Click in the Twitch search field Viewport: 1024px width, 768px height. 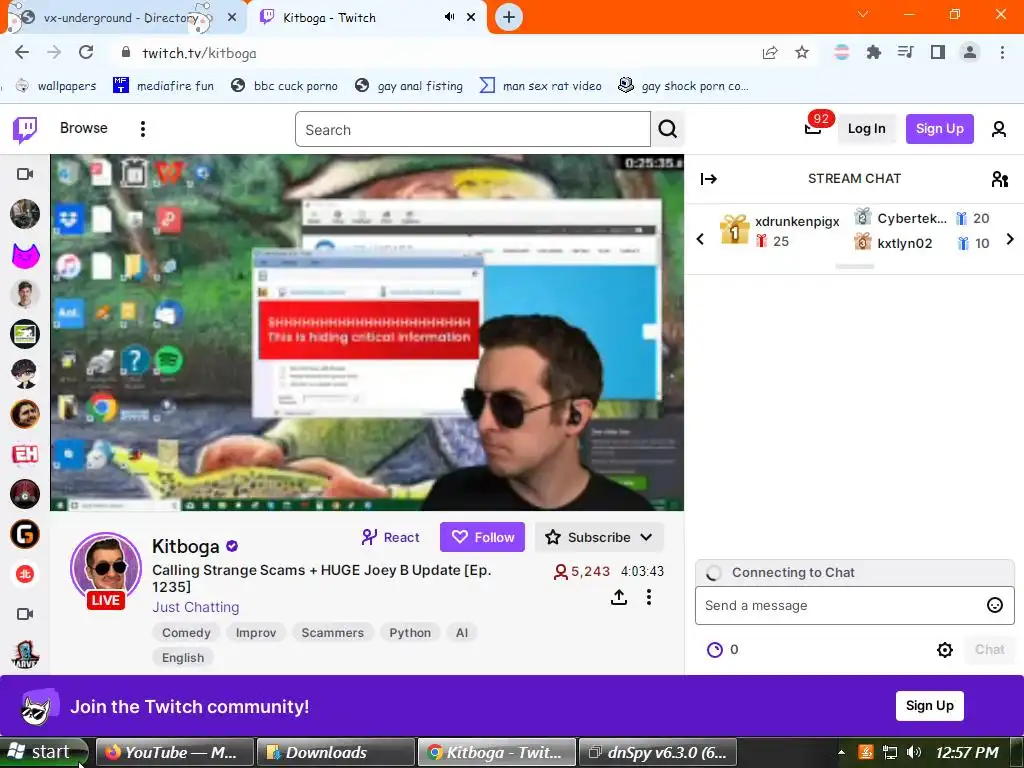coord(473,129)
